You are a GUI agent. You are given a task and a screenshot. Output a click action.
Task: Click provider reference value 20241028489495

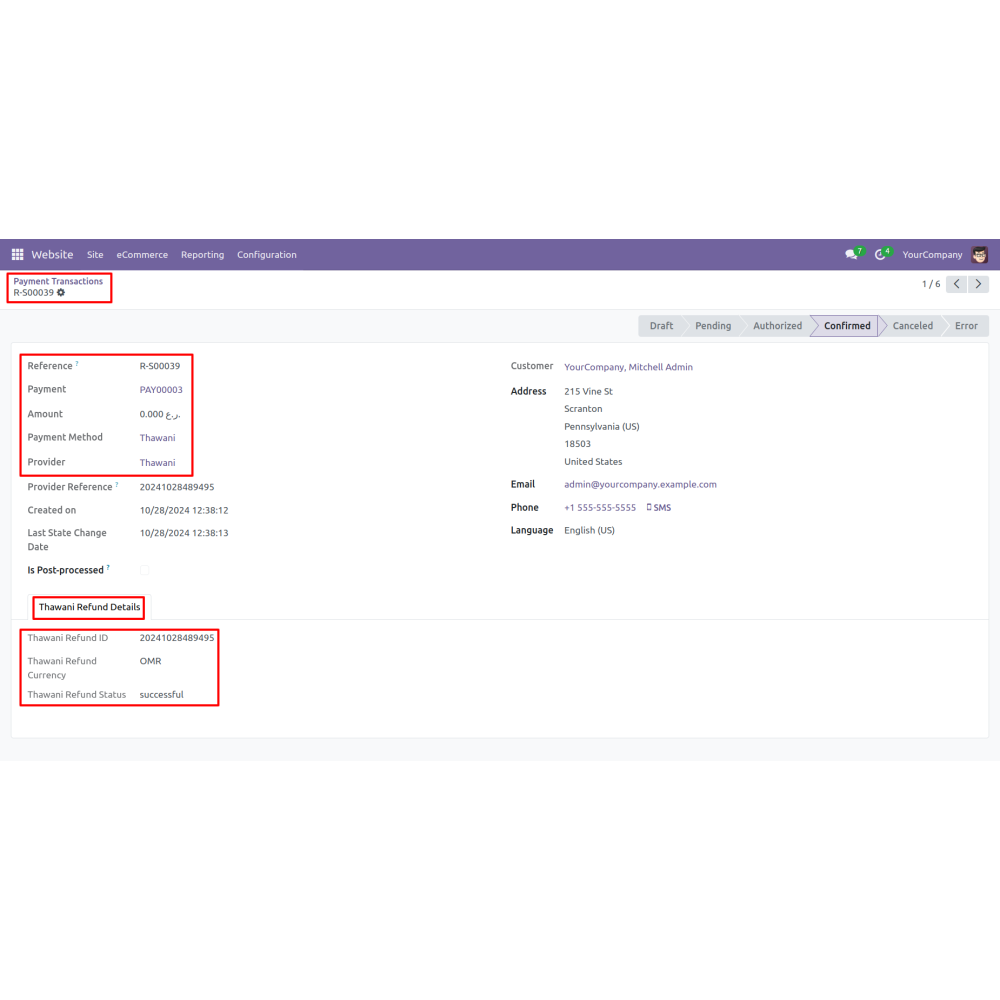177,487
